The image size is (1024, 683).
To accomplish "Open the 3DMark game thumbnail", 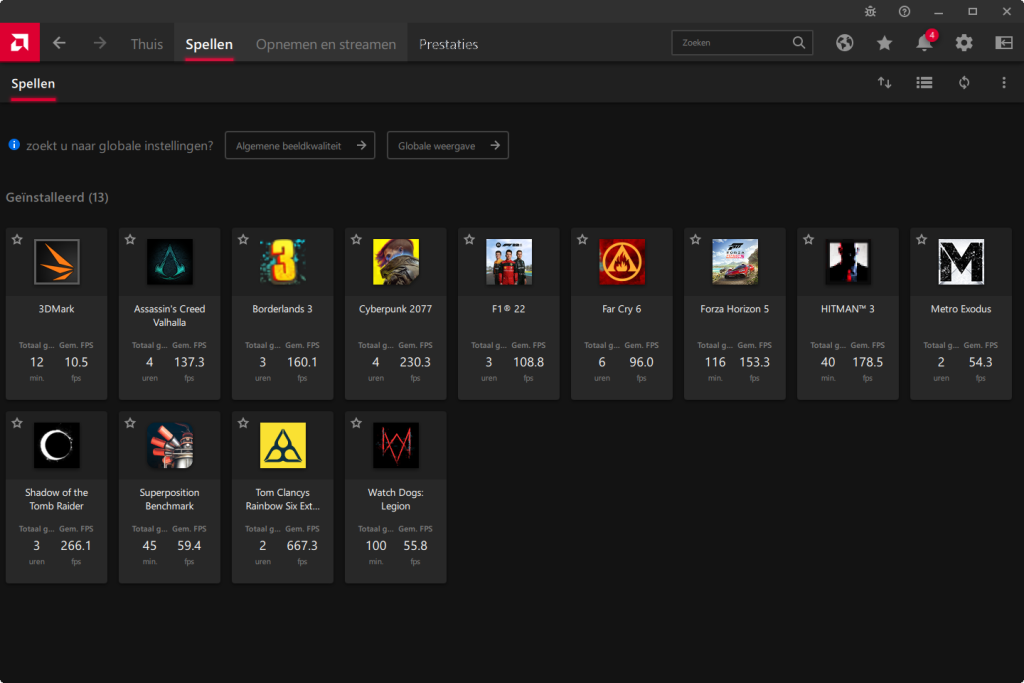I will [x=57, y=262].
